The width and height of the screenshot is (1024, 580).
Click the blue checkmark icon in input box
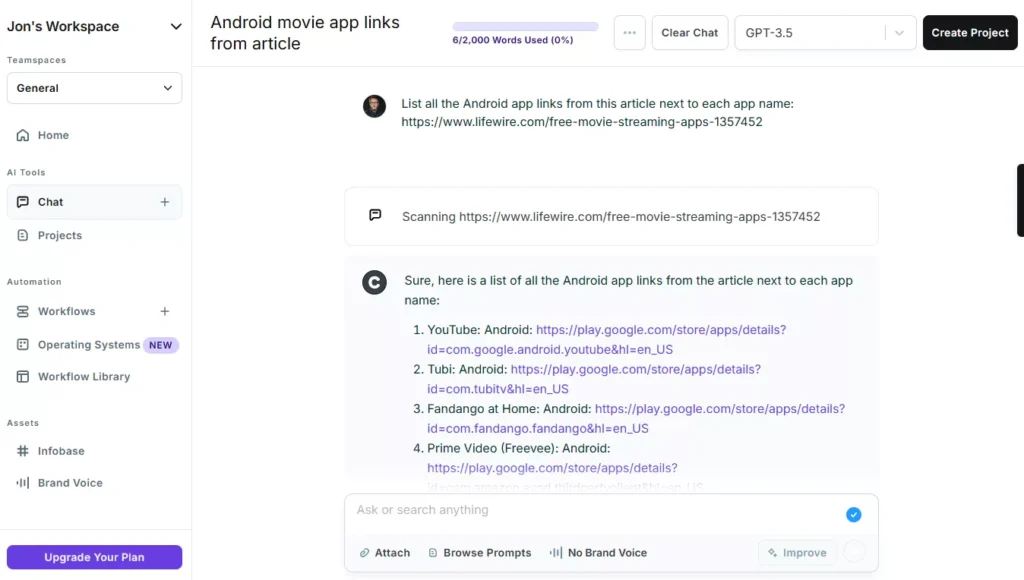(853, 515)
